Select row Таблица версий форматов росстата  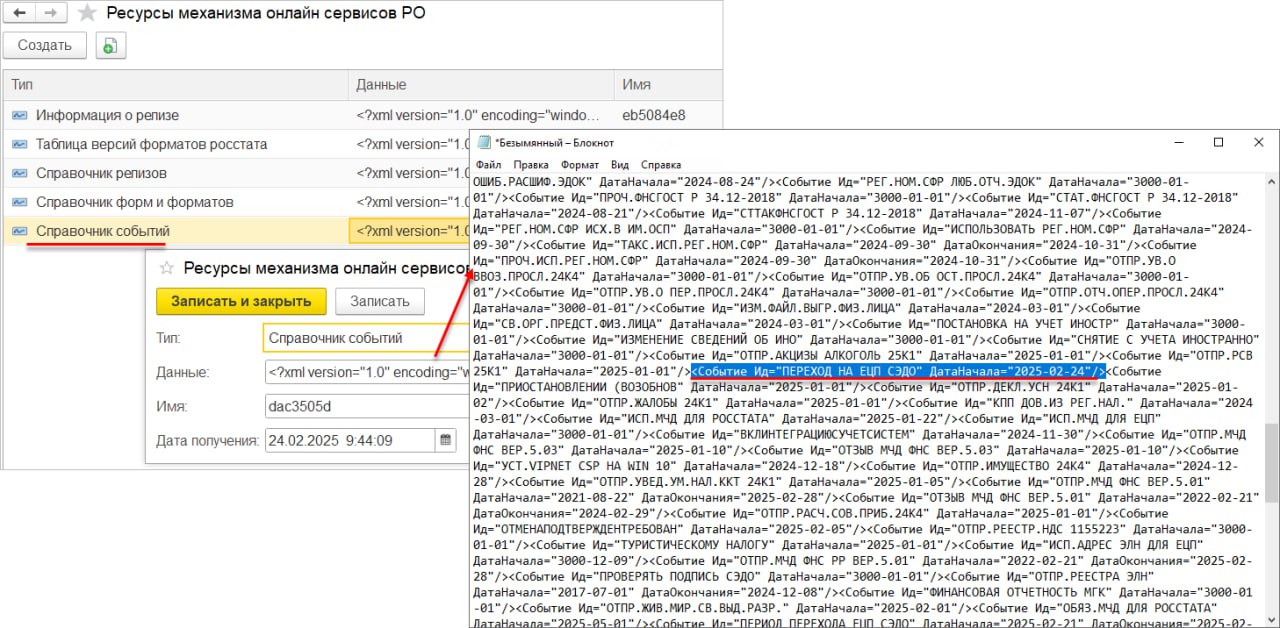coord(236,144)
